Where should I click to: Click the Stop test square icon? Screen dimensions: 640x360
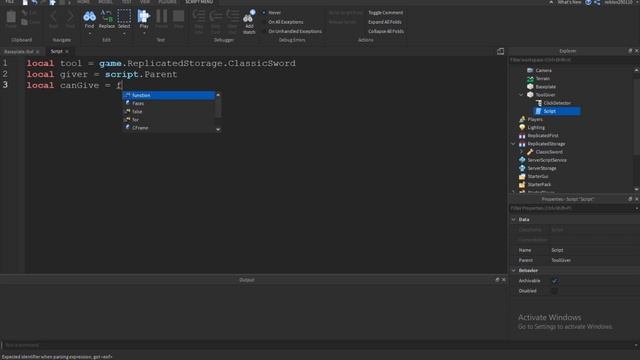[178, 16]
